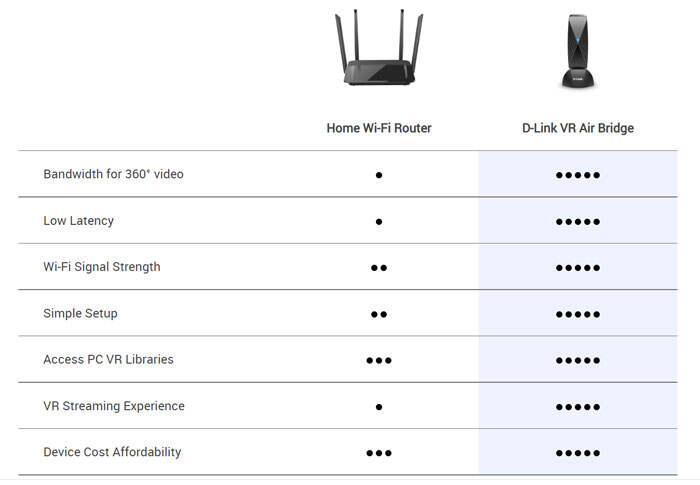This screenshot has width=700, height=485.
Task: Click the Air Bridge five dots for VR Streaming Experience
Action: [x=578, y=407]
